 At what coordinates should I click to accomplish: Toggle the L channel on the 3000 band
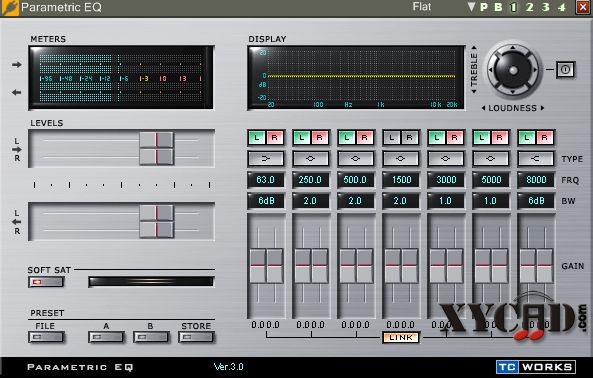click(x=437, y=138)
